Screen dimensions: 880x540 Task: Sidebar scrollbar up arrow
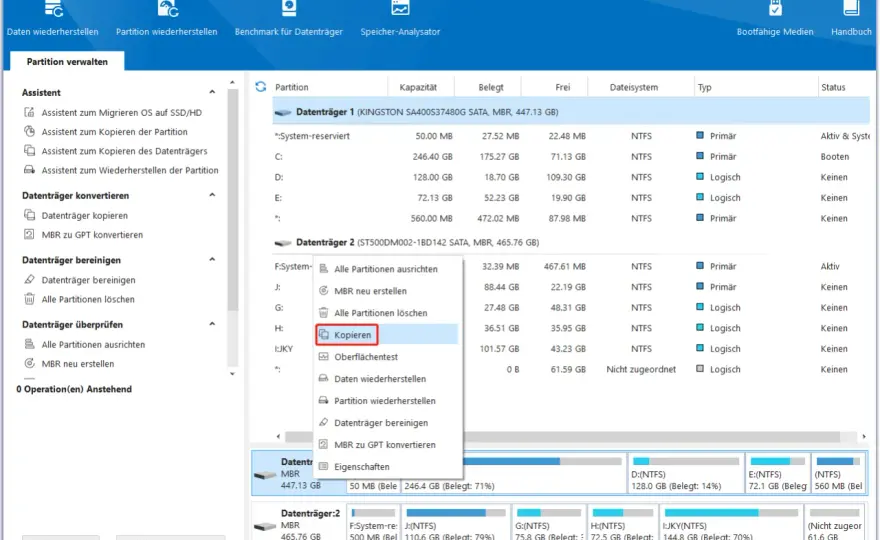coord(232,83)
